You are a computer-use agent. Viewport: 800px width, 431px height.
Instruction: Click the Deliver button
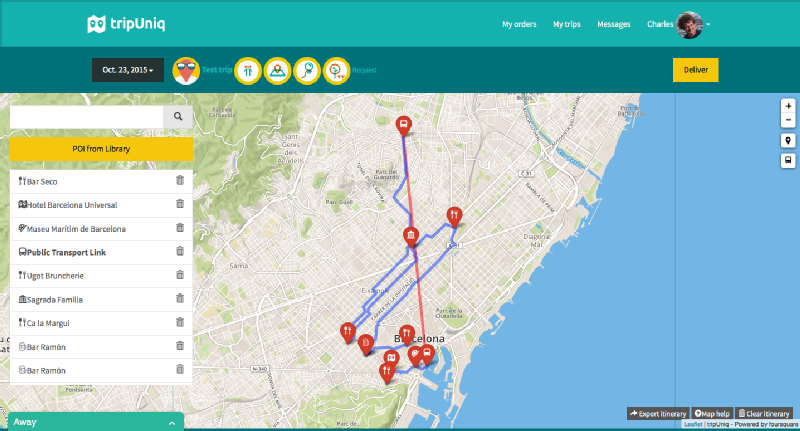[695, 70]
